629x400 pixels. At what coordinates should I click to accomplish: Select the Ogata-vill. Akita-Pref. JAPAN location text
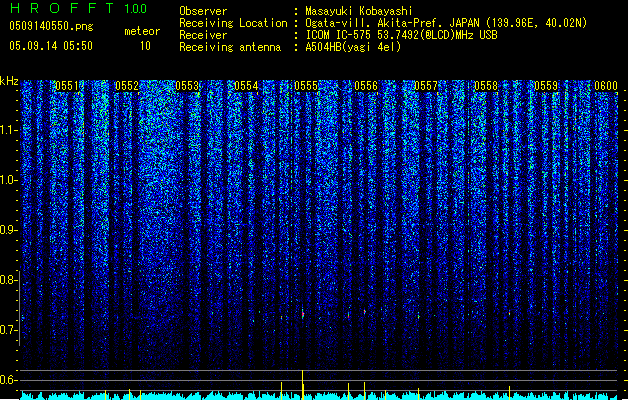(x=446, y=23)
